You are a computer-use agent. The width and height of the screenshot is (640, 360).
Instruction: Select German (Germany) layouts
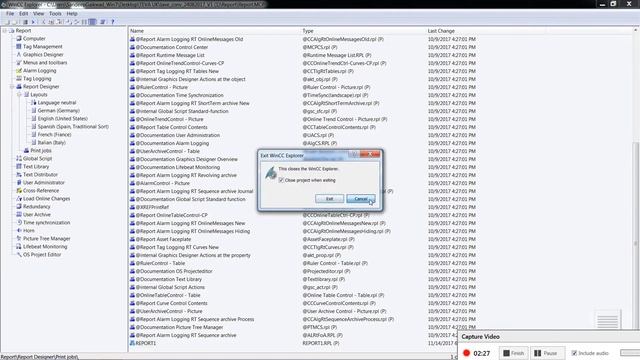(58, 111)
